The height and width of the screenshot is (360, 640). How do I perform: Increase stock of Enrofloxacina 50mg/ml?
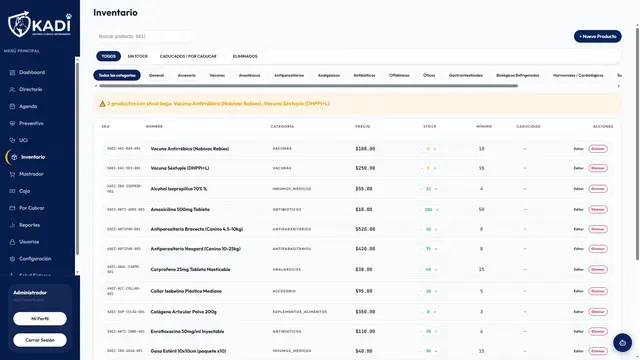coord(436,331)
